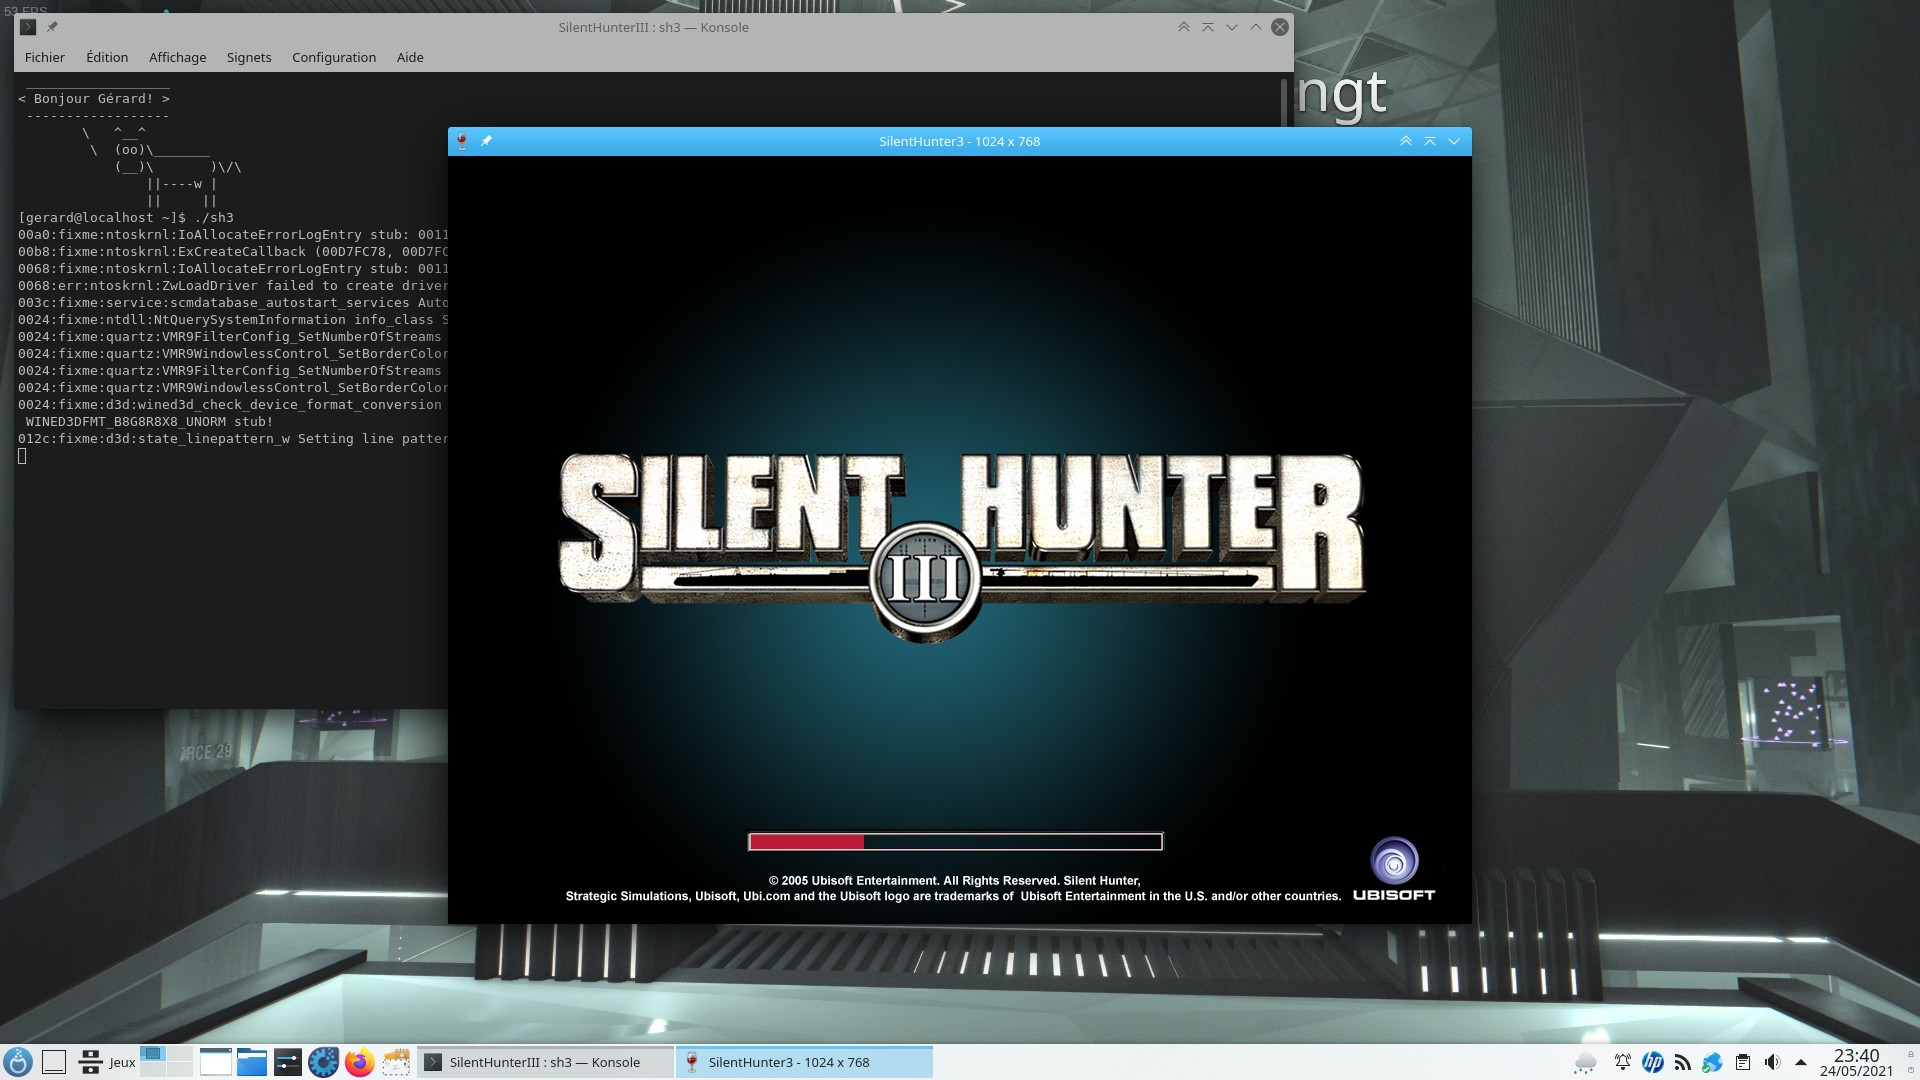Viewport: 1920px width, 1080px height.
Task: Open the Signets menu in Konsole
Action: [x=249, y=57]
